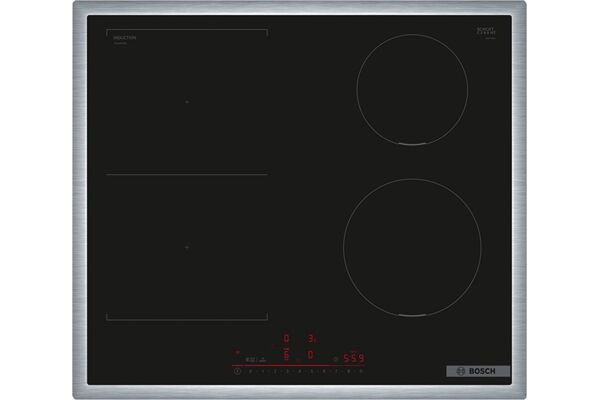Touch the timer display showing 5:59
This screenshot has width=600, height=400.
point(353,357)
